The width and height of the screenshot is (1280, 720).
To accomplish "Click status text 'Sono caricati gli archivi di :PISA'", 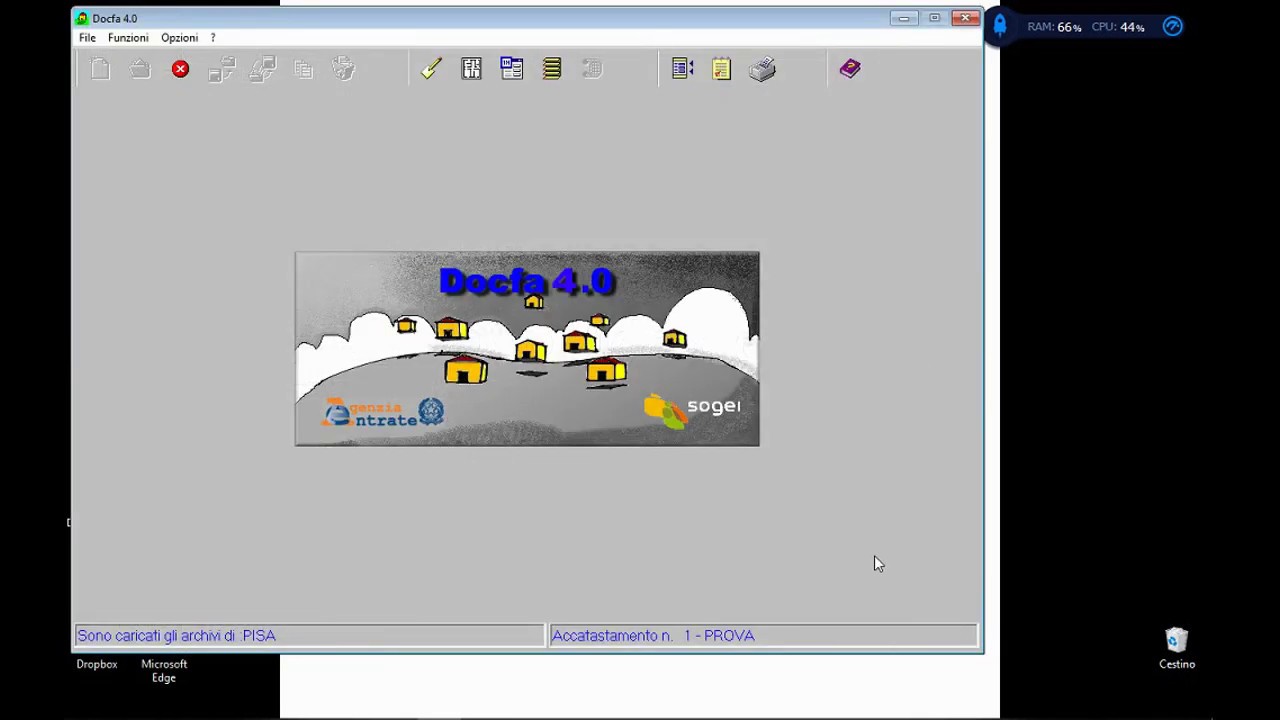I will 176,636.
